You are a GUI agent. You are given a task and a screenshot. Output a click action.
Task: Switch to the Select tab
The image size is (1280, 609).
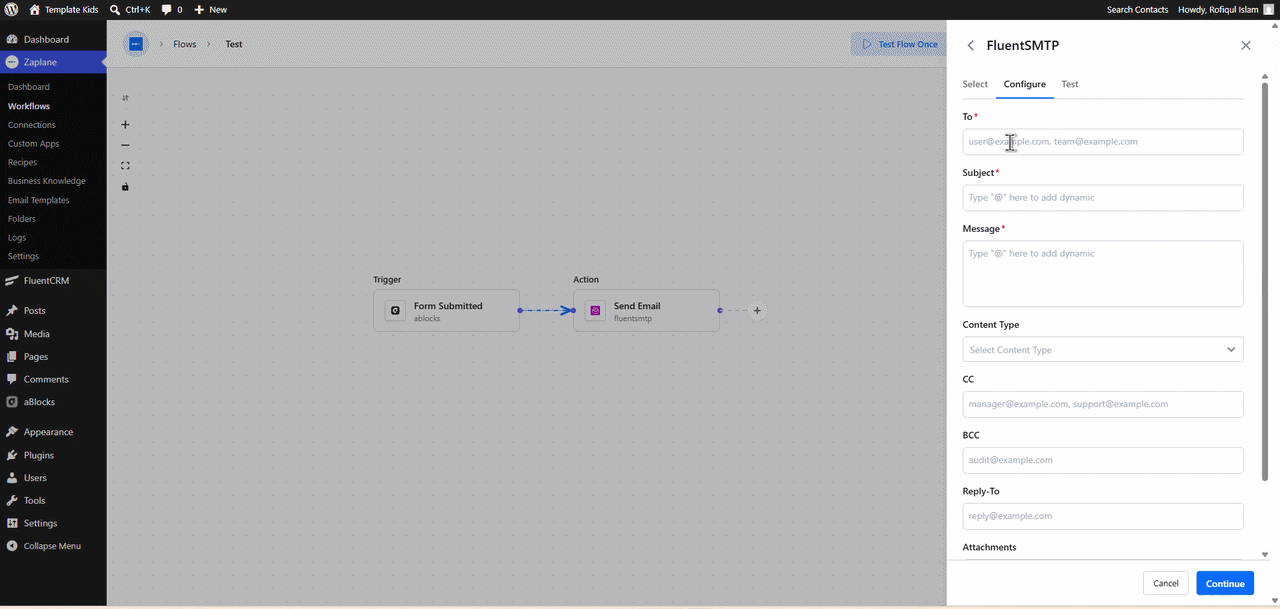(x=975, y=84)
